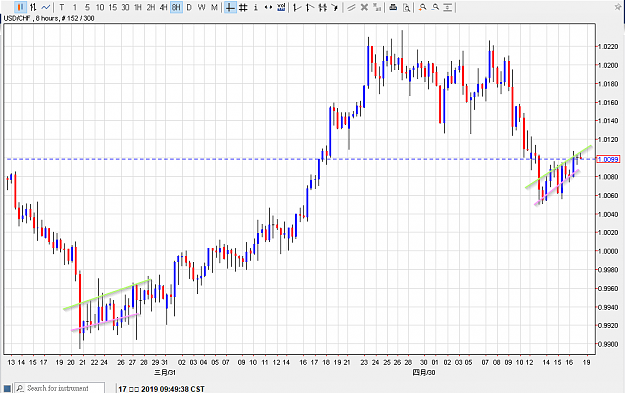Screen dimensions: 625x393
Task: Click the second bar-with-line drawing icon
Action: click(x=309, y=7)
